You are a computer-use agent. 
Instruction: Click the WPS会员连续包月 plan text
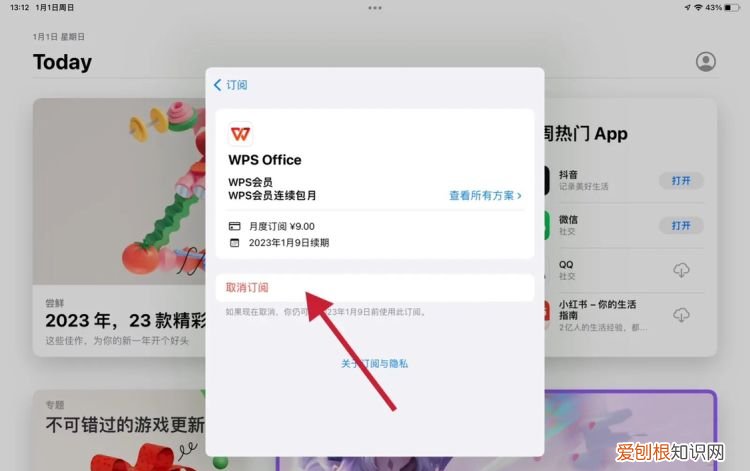click(272, 196)
